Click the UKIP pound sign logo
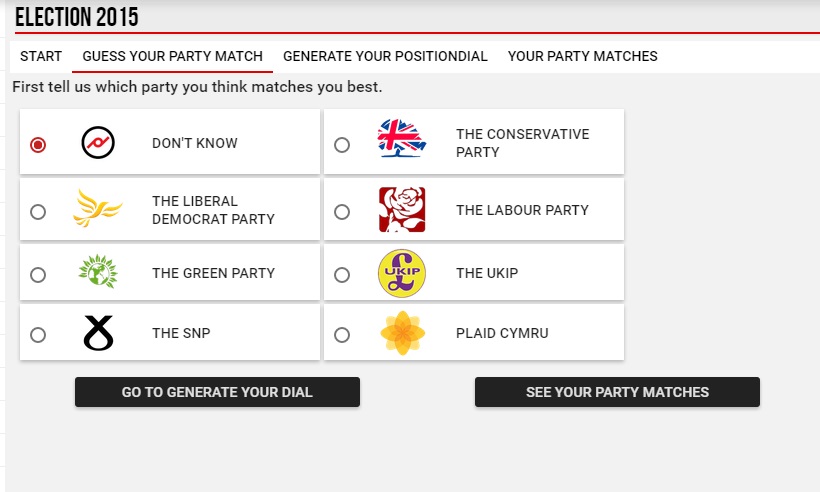 pos(402,273)
